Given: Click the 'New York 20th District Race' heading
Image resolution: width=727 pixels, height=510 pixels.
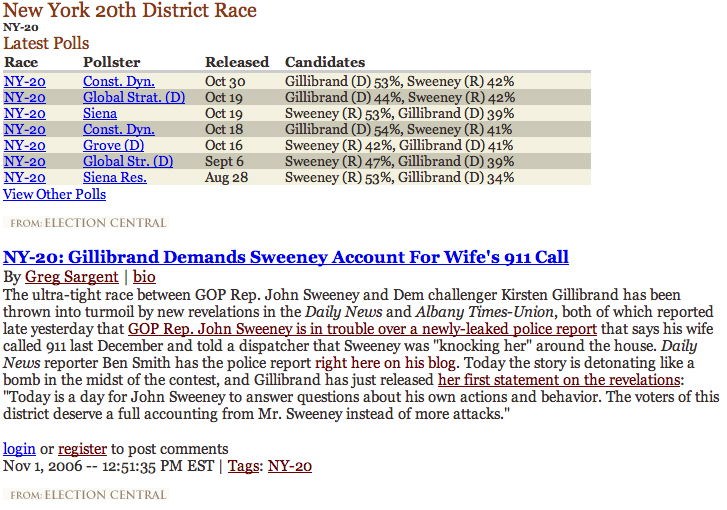Looking at the screenshot, I should point(130,10).
